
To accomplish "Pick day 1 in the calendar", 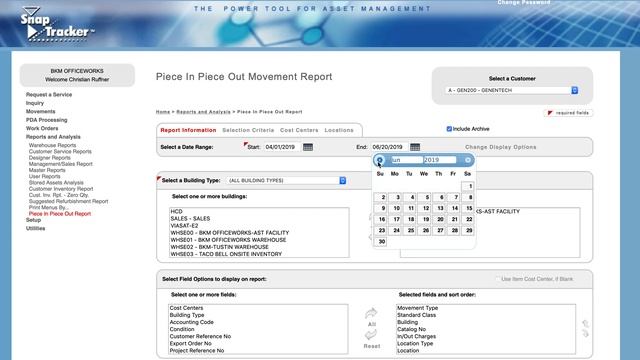I will (468, 186).
